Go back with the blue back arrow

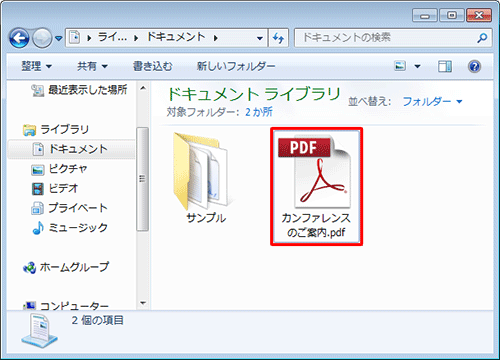click(x=19, y=38)
